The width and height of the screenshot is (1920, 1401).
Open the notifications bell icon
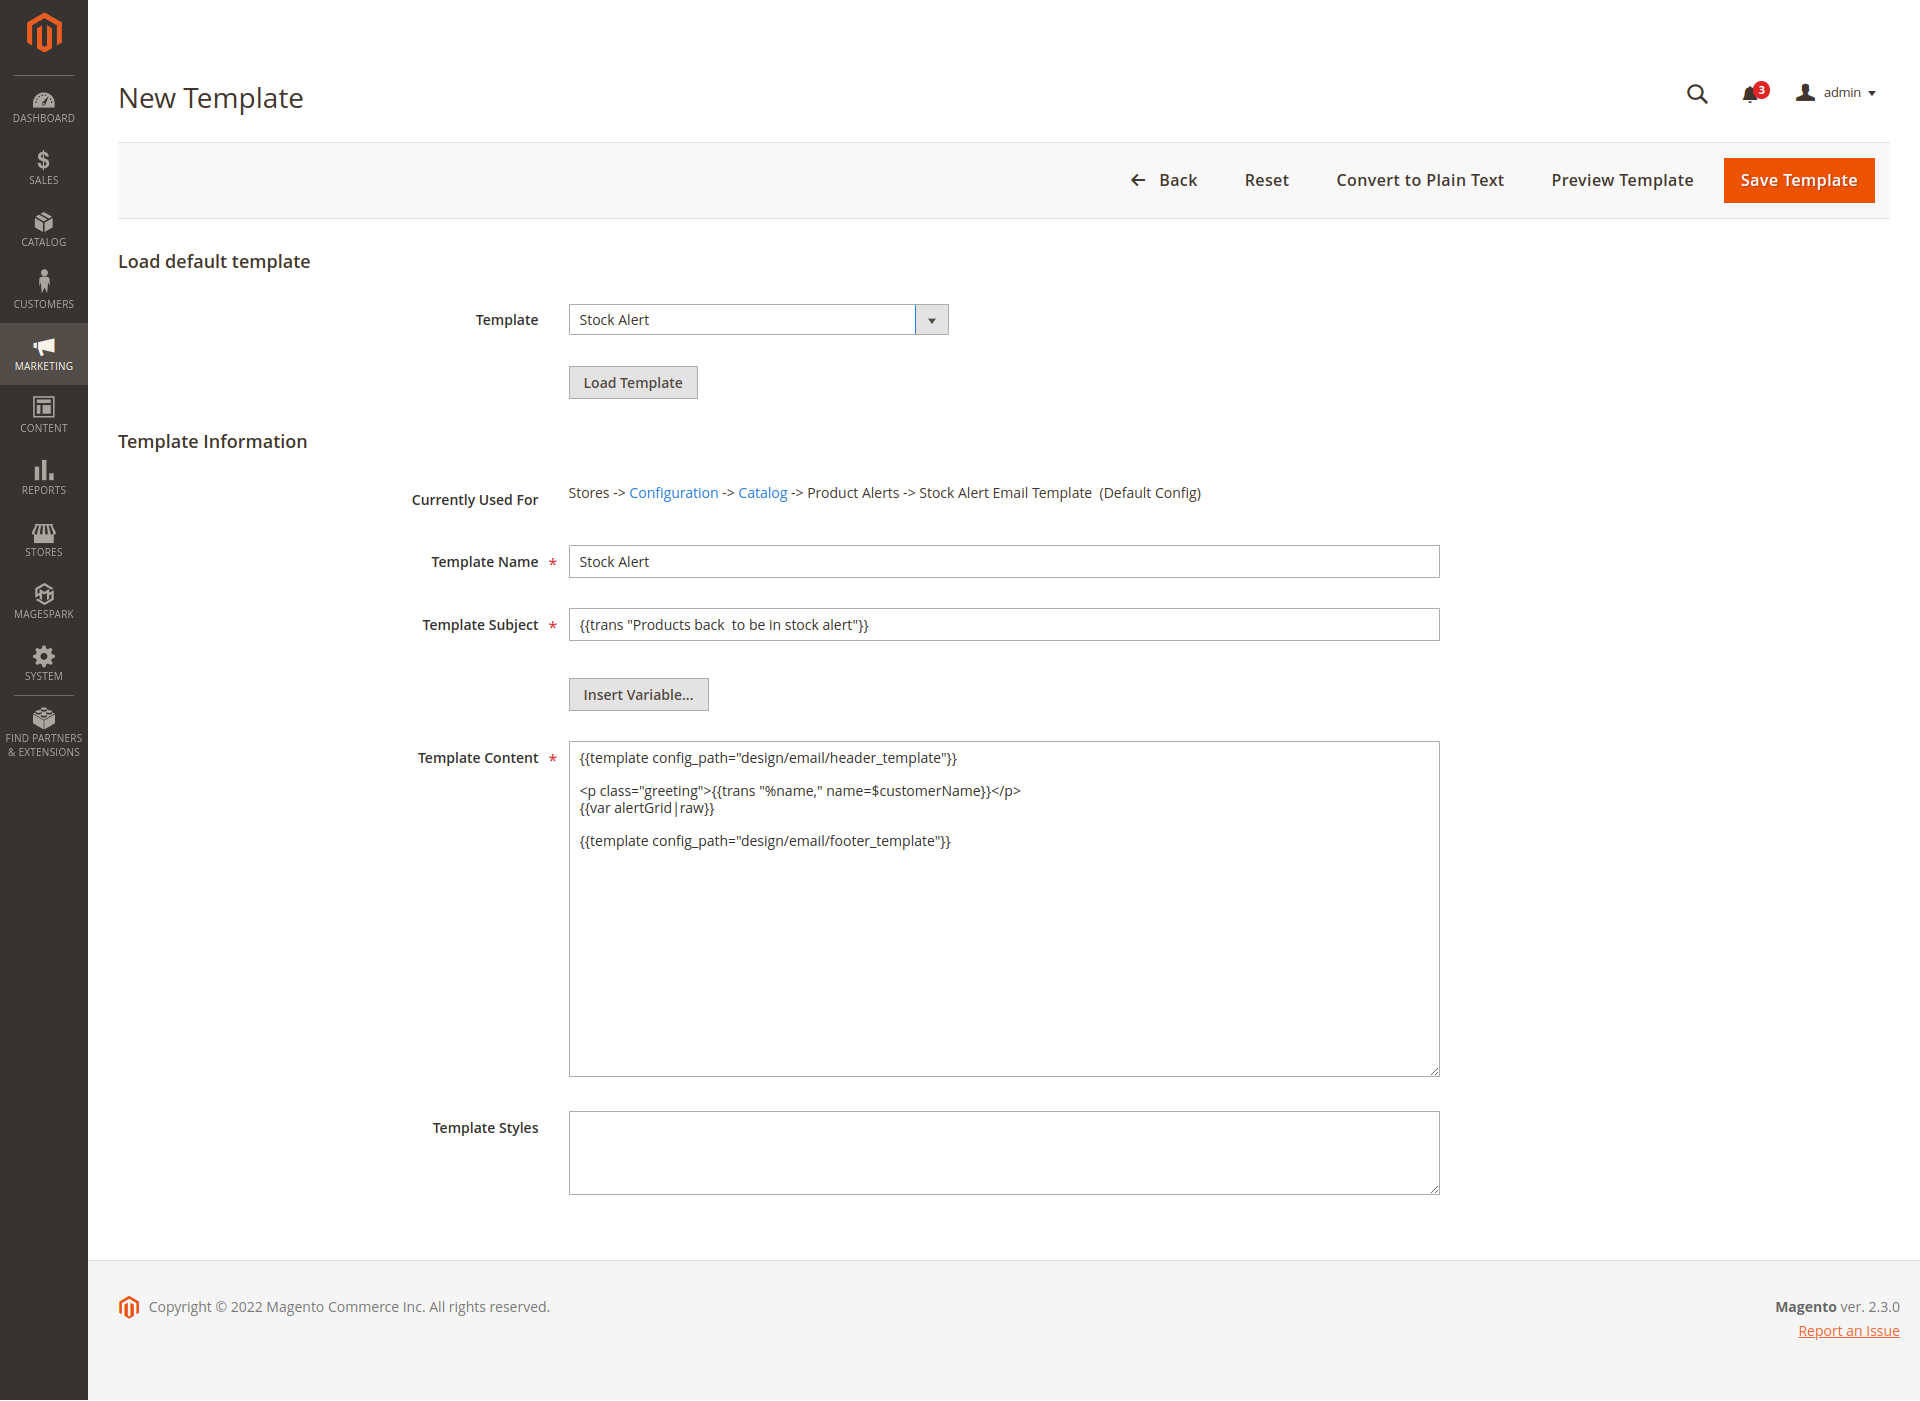[x=1749, y=94]
